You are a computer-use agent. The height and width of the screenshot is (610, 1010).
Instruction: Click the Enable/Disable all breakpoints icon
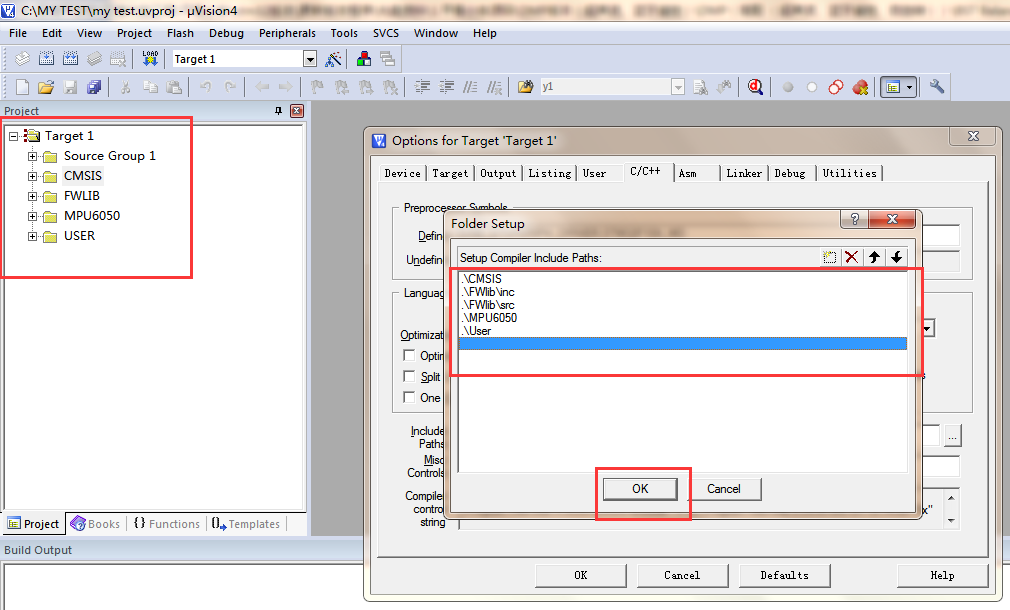tap(836, 87)
